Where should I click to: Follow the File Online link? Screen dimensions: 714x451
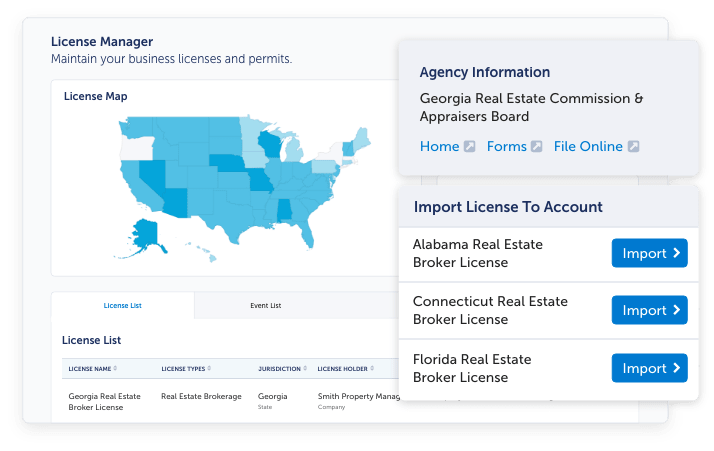pos(588,147)
